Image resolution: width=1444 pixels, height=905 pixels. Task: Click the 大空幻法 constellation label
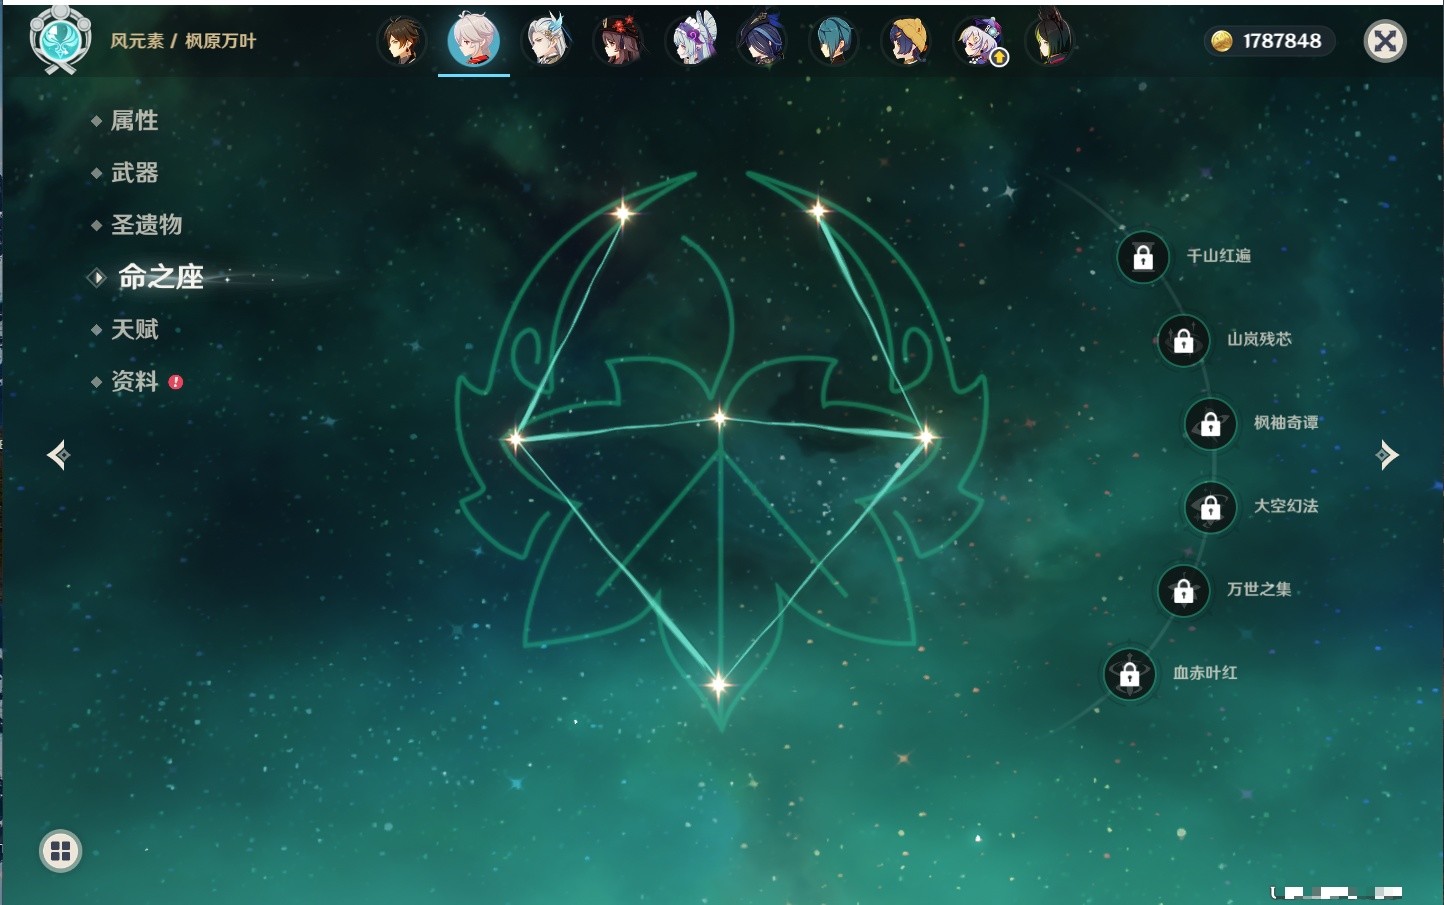[x=1286, y=506]
